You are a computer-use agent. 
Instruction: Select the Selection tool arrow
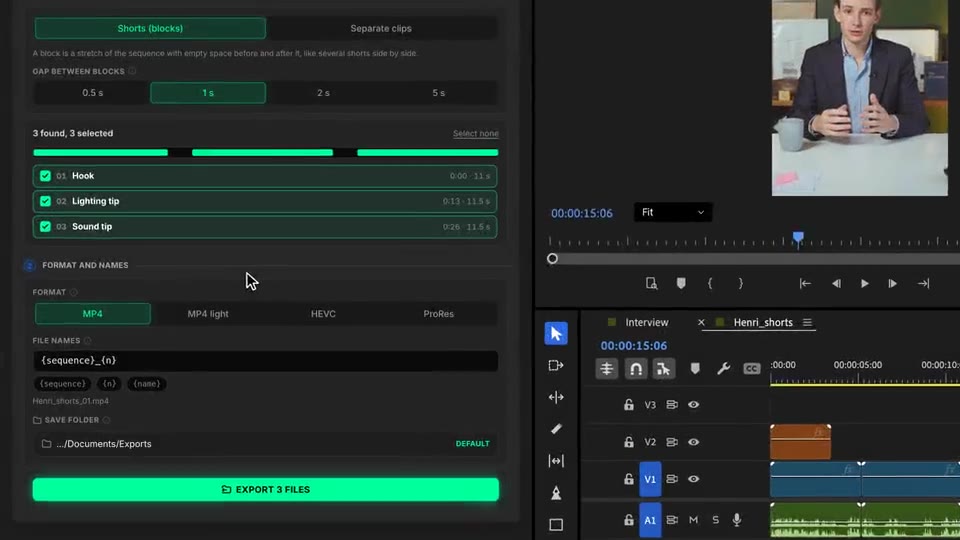coord(556,334)
